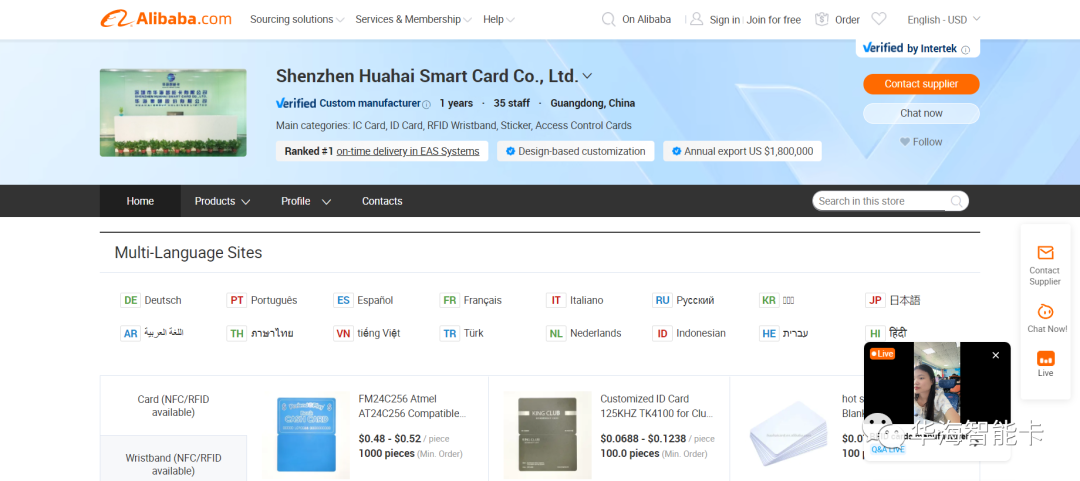Select Wristband (NFC/RFID available) category

click(174, 464)
